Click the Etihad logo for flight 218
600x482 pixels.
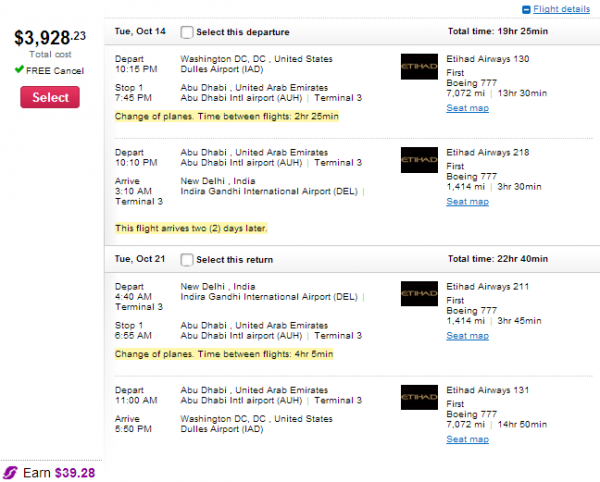coord(419,159)
